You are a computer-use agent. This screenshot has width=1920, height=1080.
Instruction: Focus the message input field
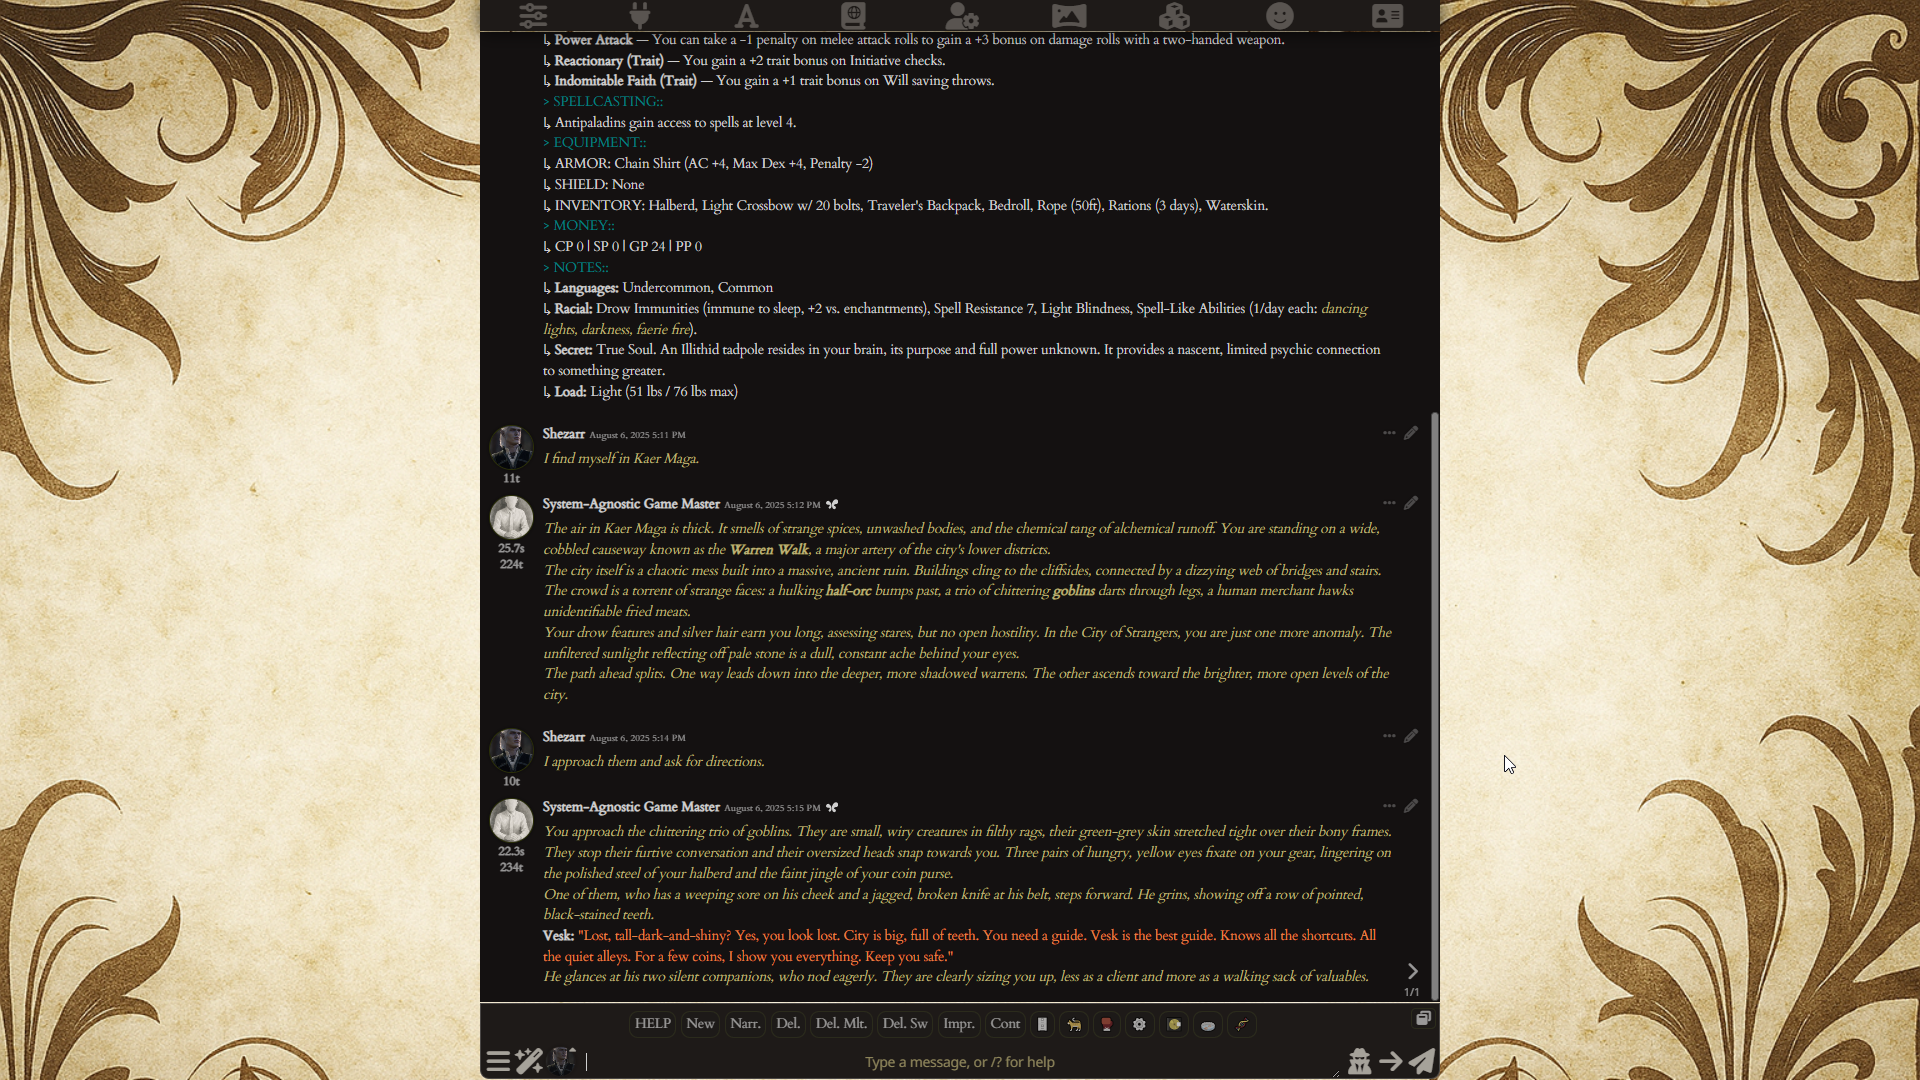[960, 1062]
